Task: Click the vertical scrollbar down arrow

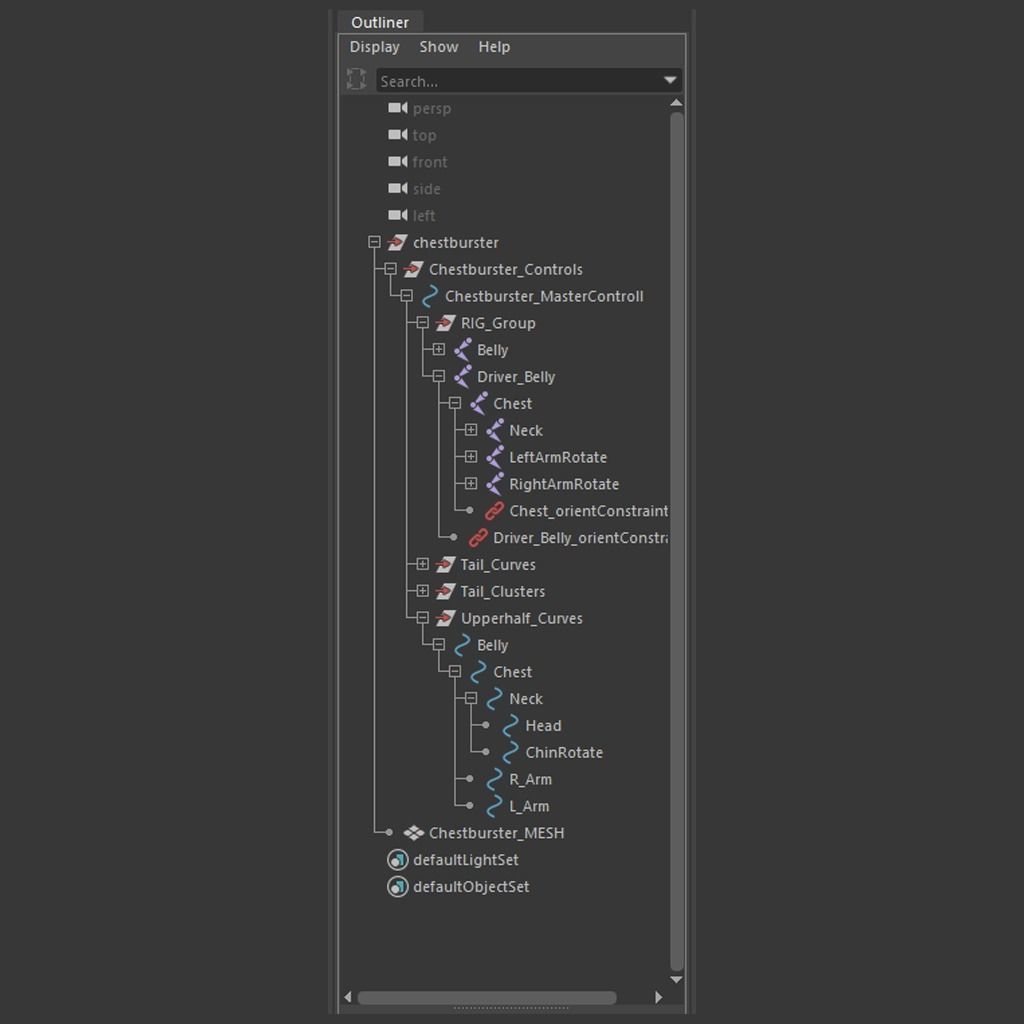Action: [676, 979]
